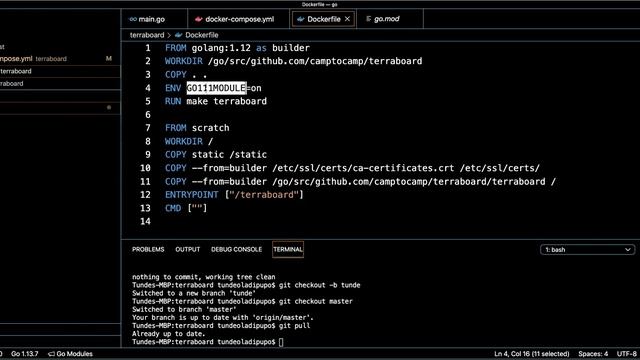Viewport: 640px width, 360px height.
Task: Open the main.go editor tab
Action: (x=154, y=19)
